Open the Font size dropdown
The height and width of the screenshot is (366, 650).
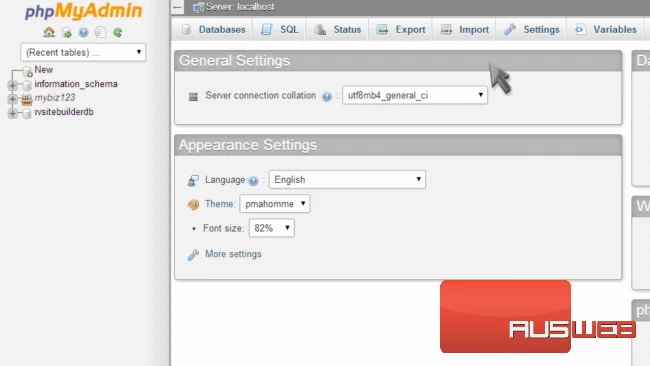(272, 228)
